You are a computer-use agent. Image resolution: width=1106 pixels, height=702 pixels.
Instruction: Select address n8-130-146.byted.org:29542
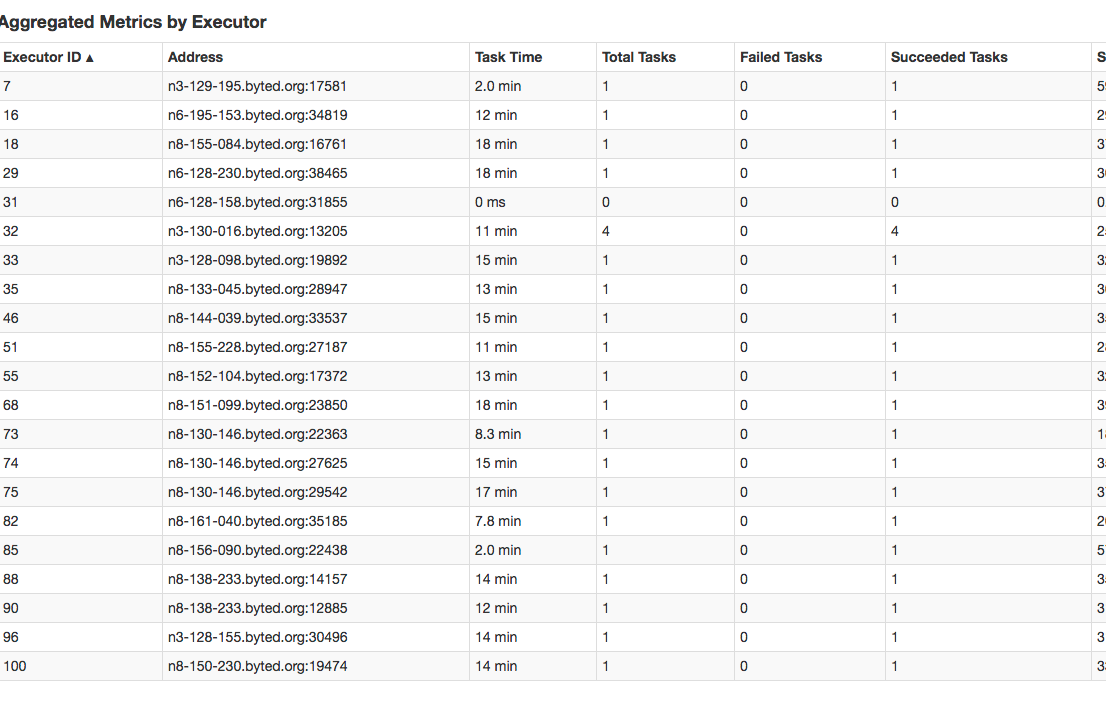257,492
